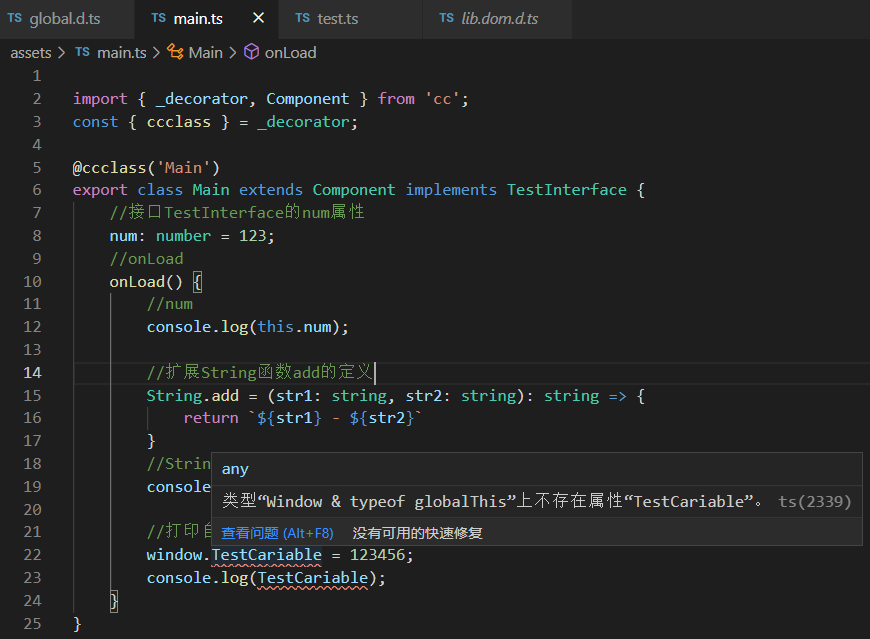
Task: Click the TS icon in the main.ts breadcrumb
Action: 82,52
